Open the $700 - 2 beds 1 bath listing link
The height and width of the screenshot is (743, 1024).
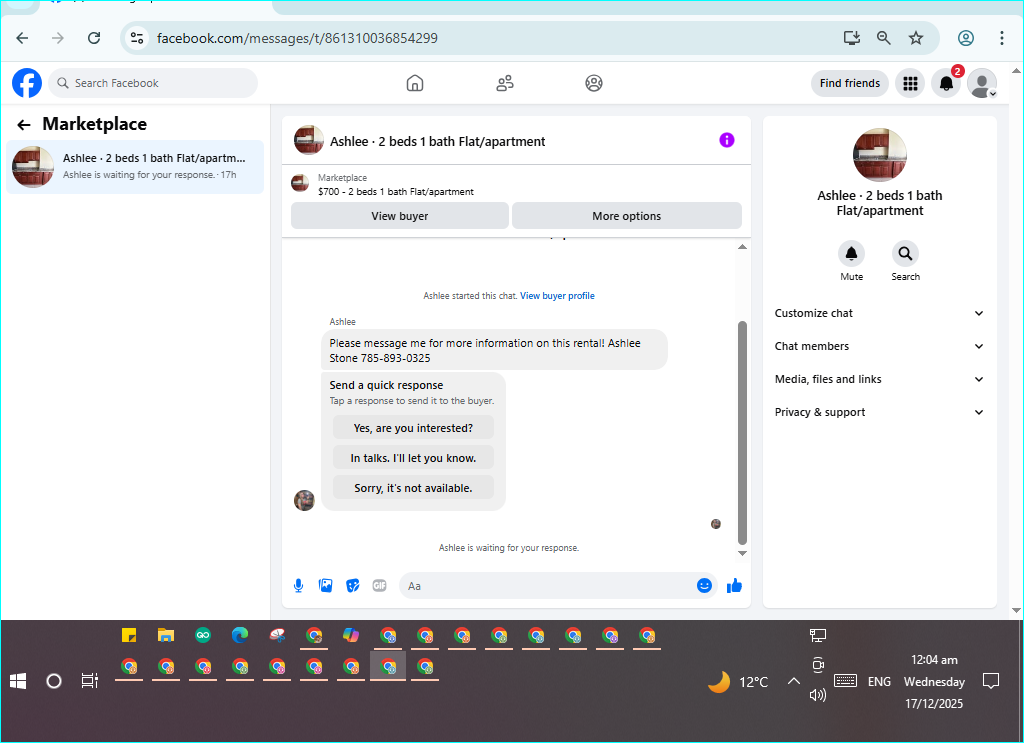[396, 192]
